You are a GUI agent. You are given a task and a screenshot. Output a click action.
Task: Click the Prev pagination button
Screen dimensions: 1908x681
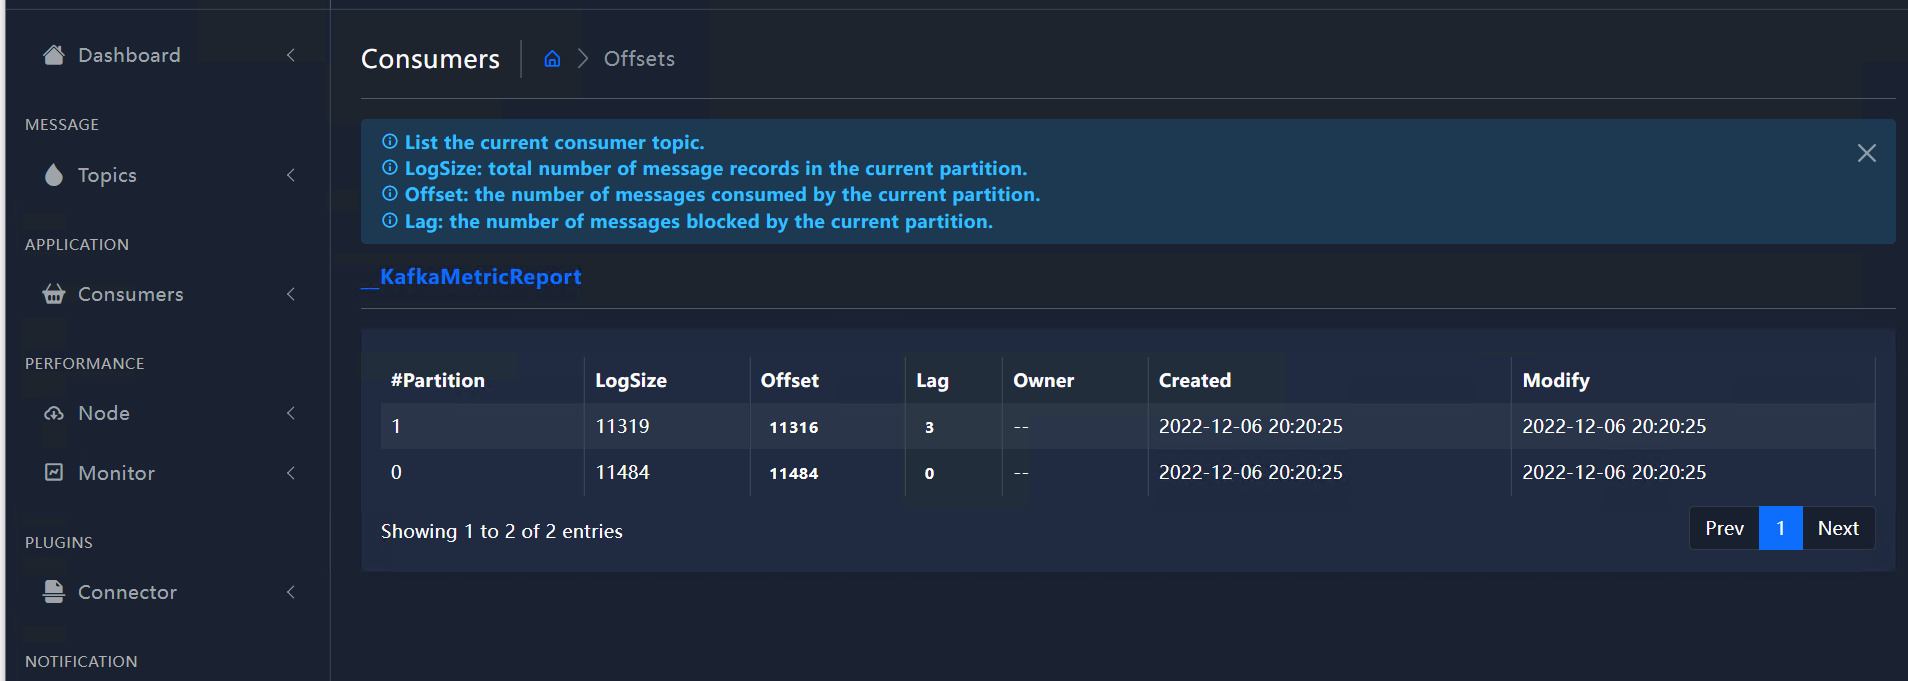pyautogui.click(x=1724, y=528)
